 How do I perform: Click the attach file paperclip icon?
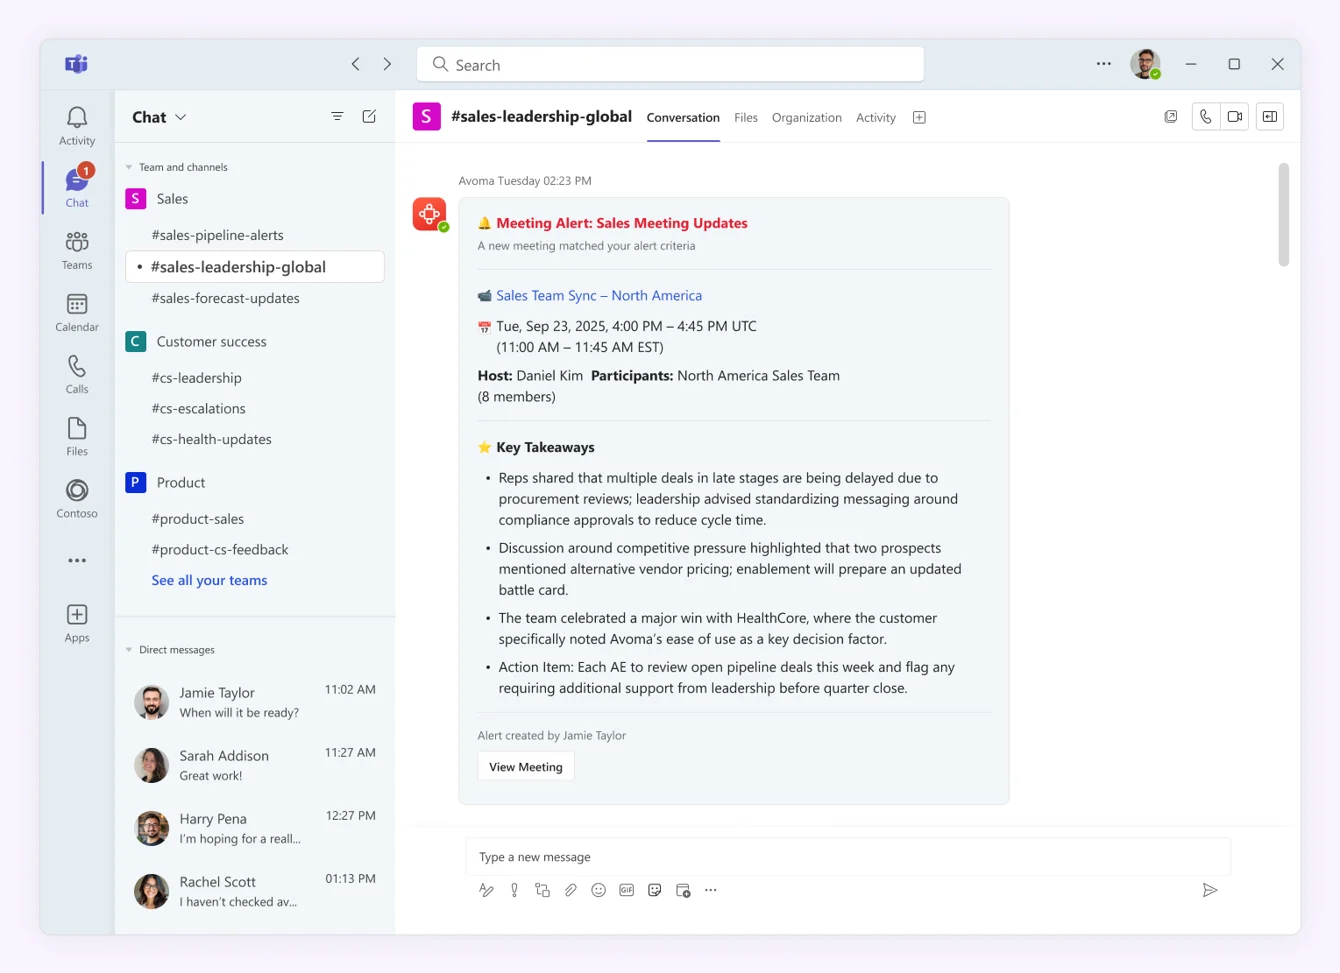[570, 890]
